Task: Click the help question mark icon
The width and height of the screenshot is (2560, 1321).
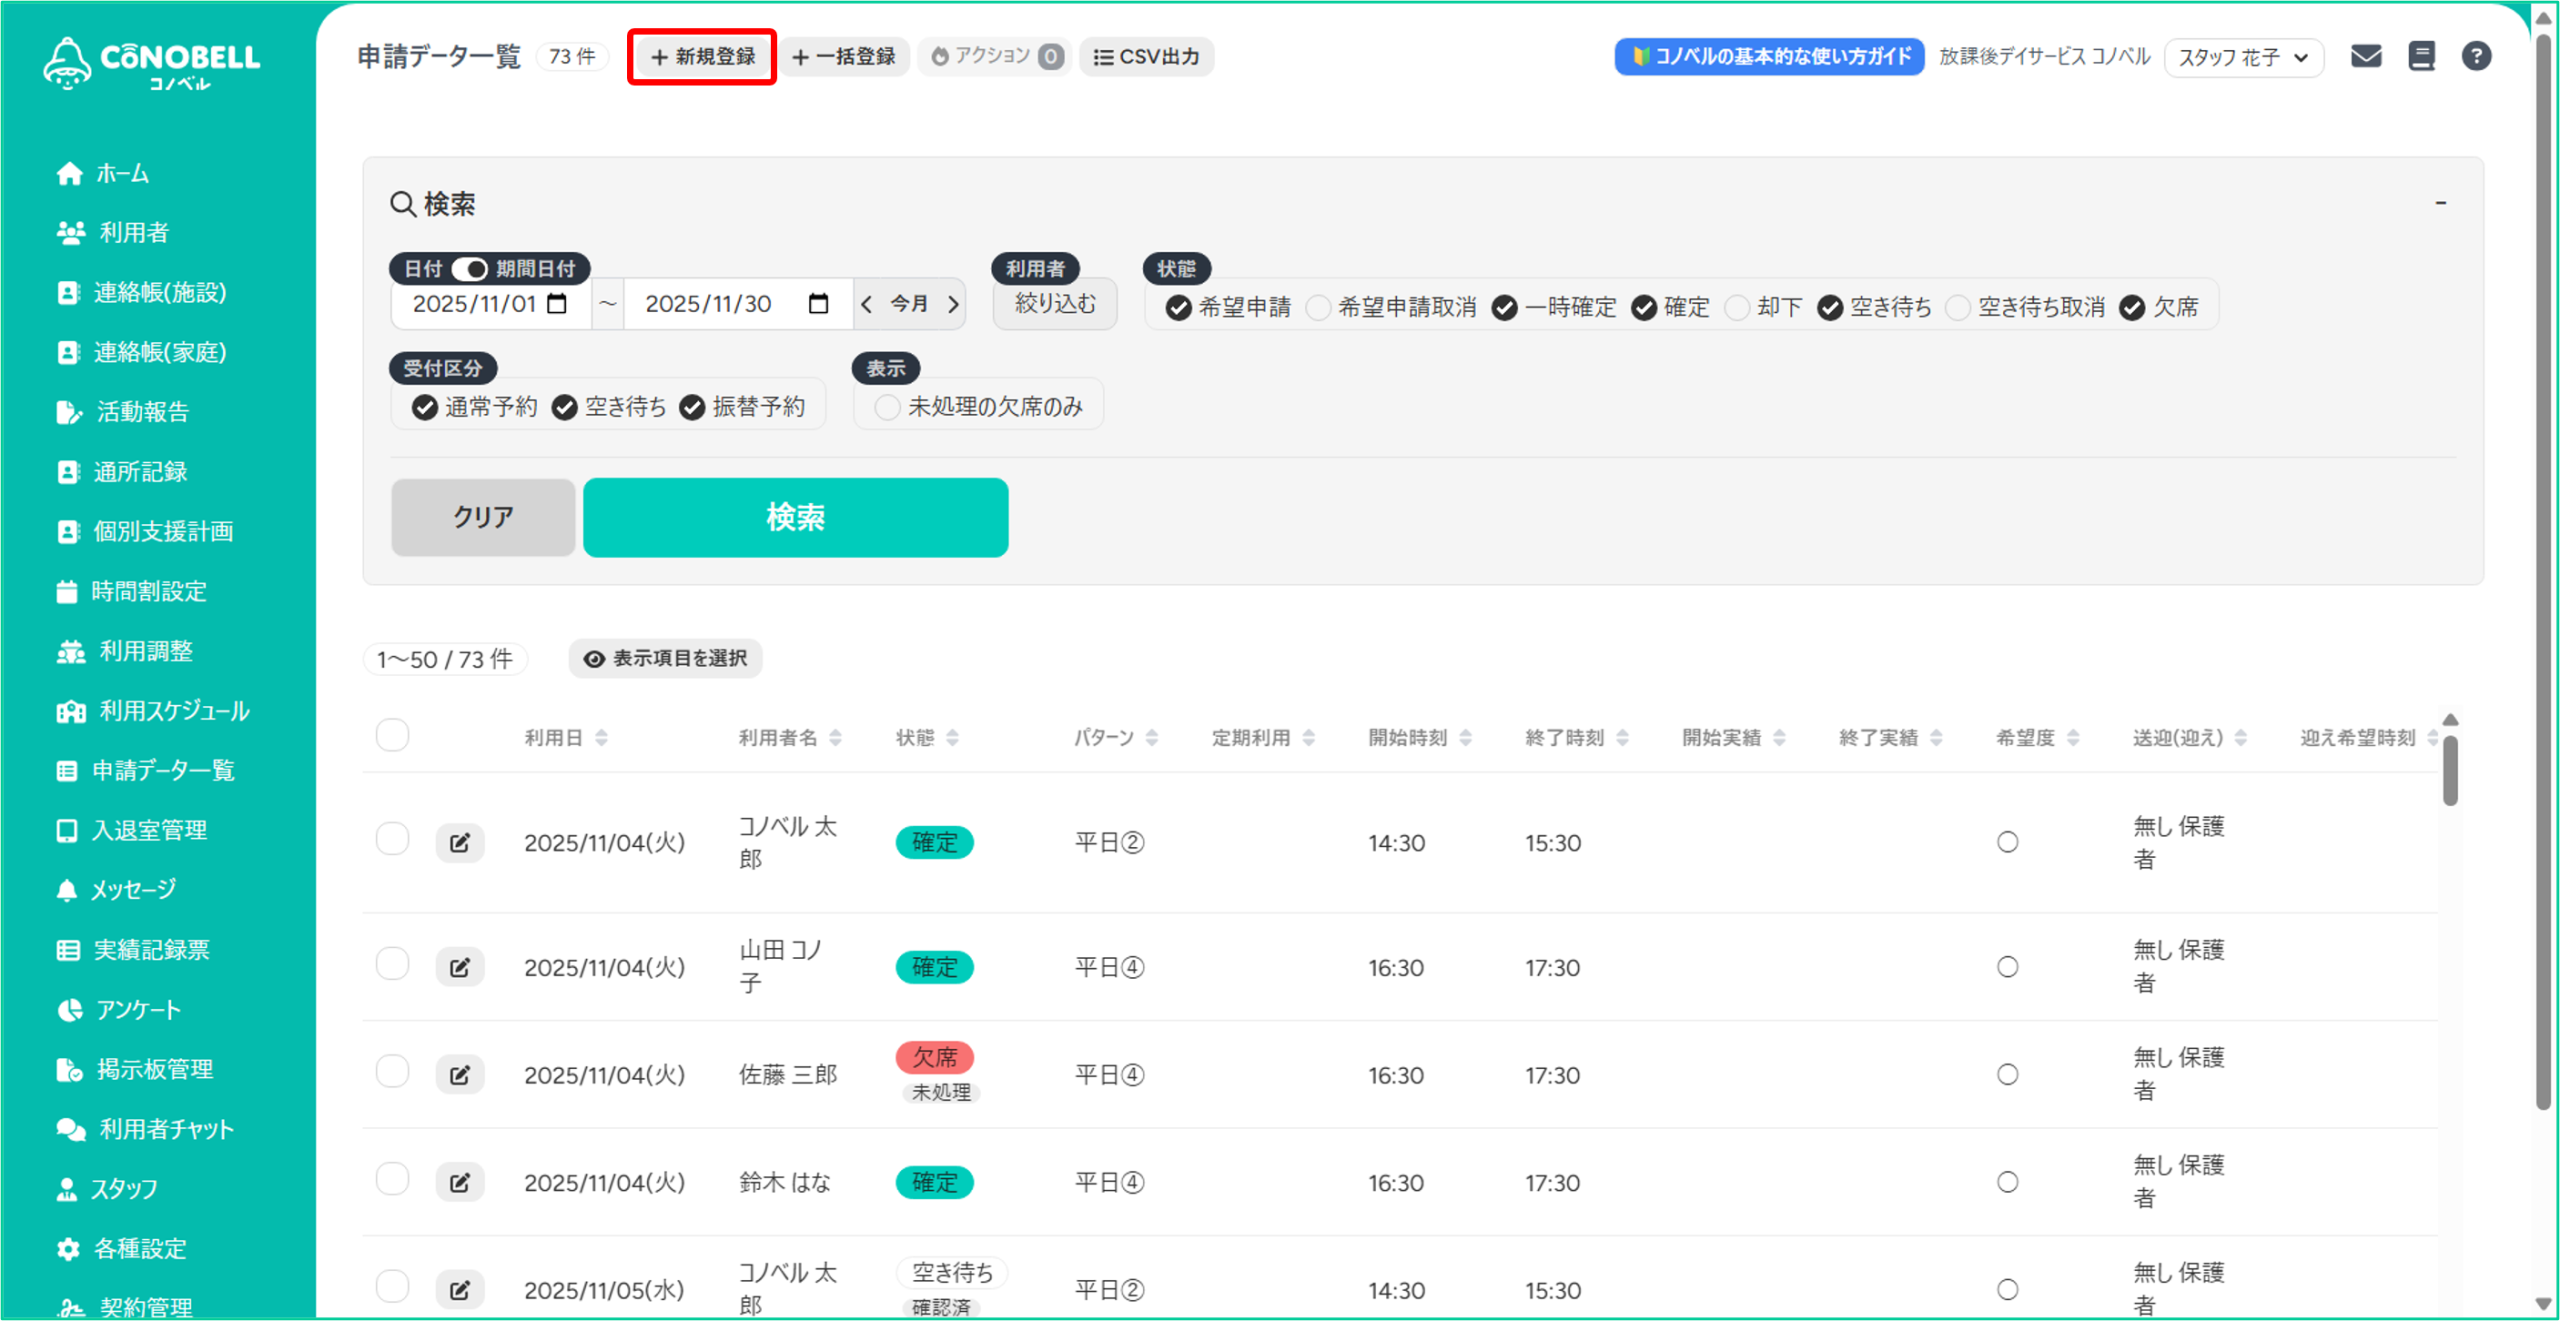Action: click(x=2476, y=56)
